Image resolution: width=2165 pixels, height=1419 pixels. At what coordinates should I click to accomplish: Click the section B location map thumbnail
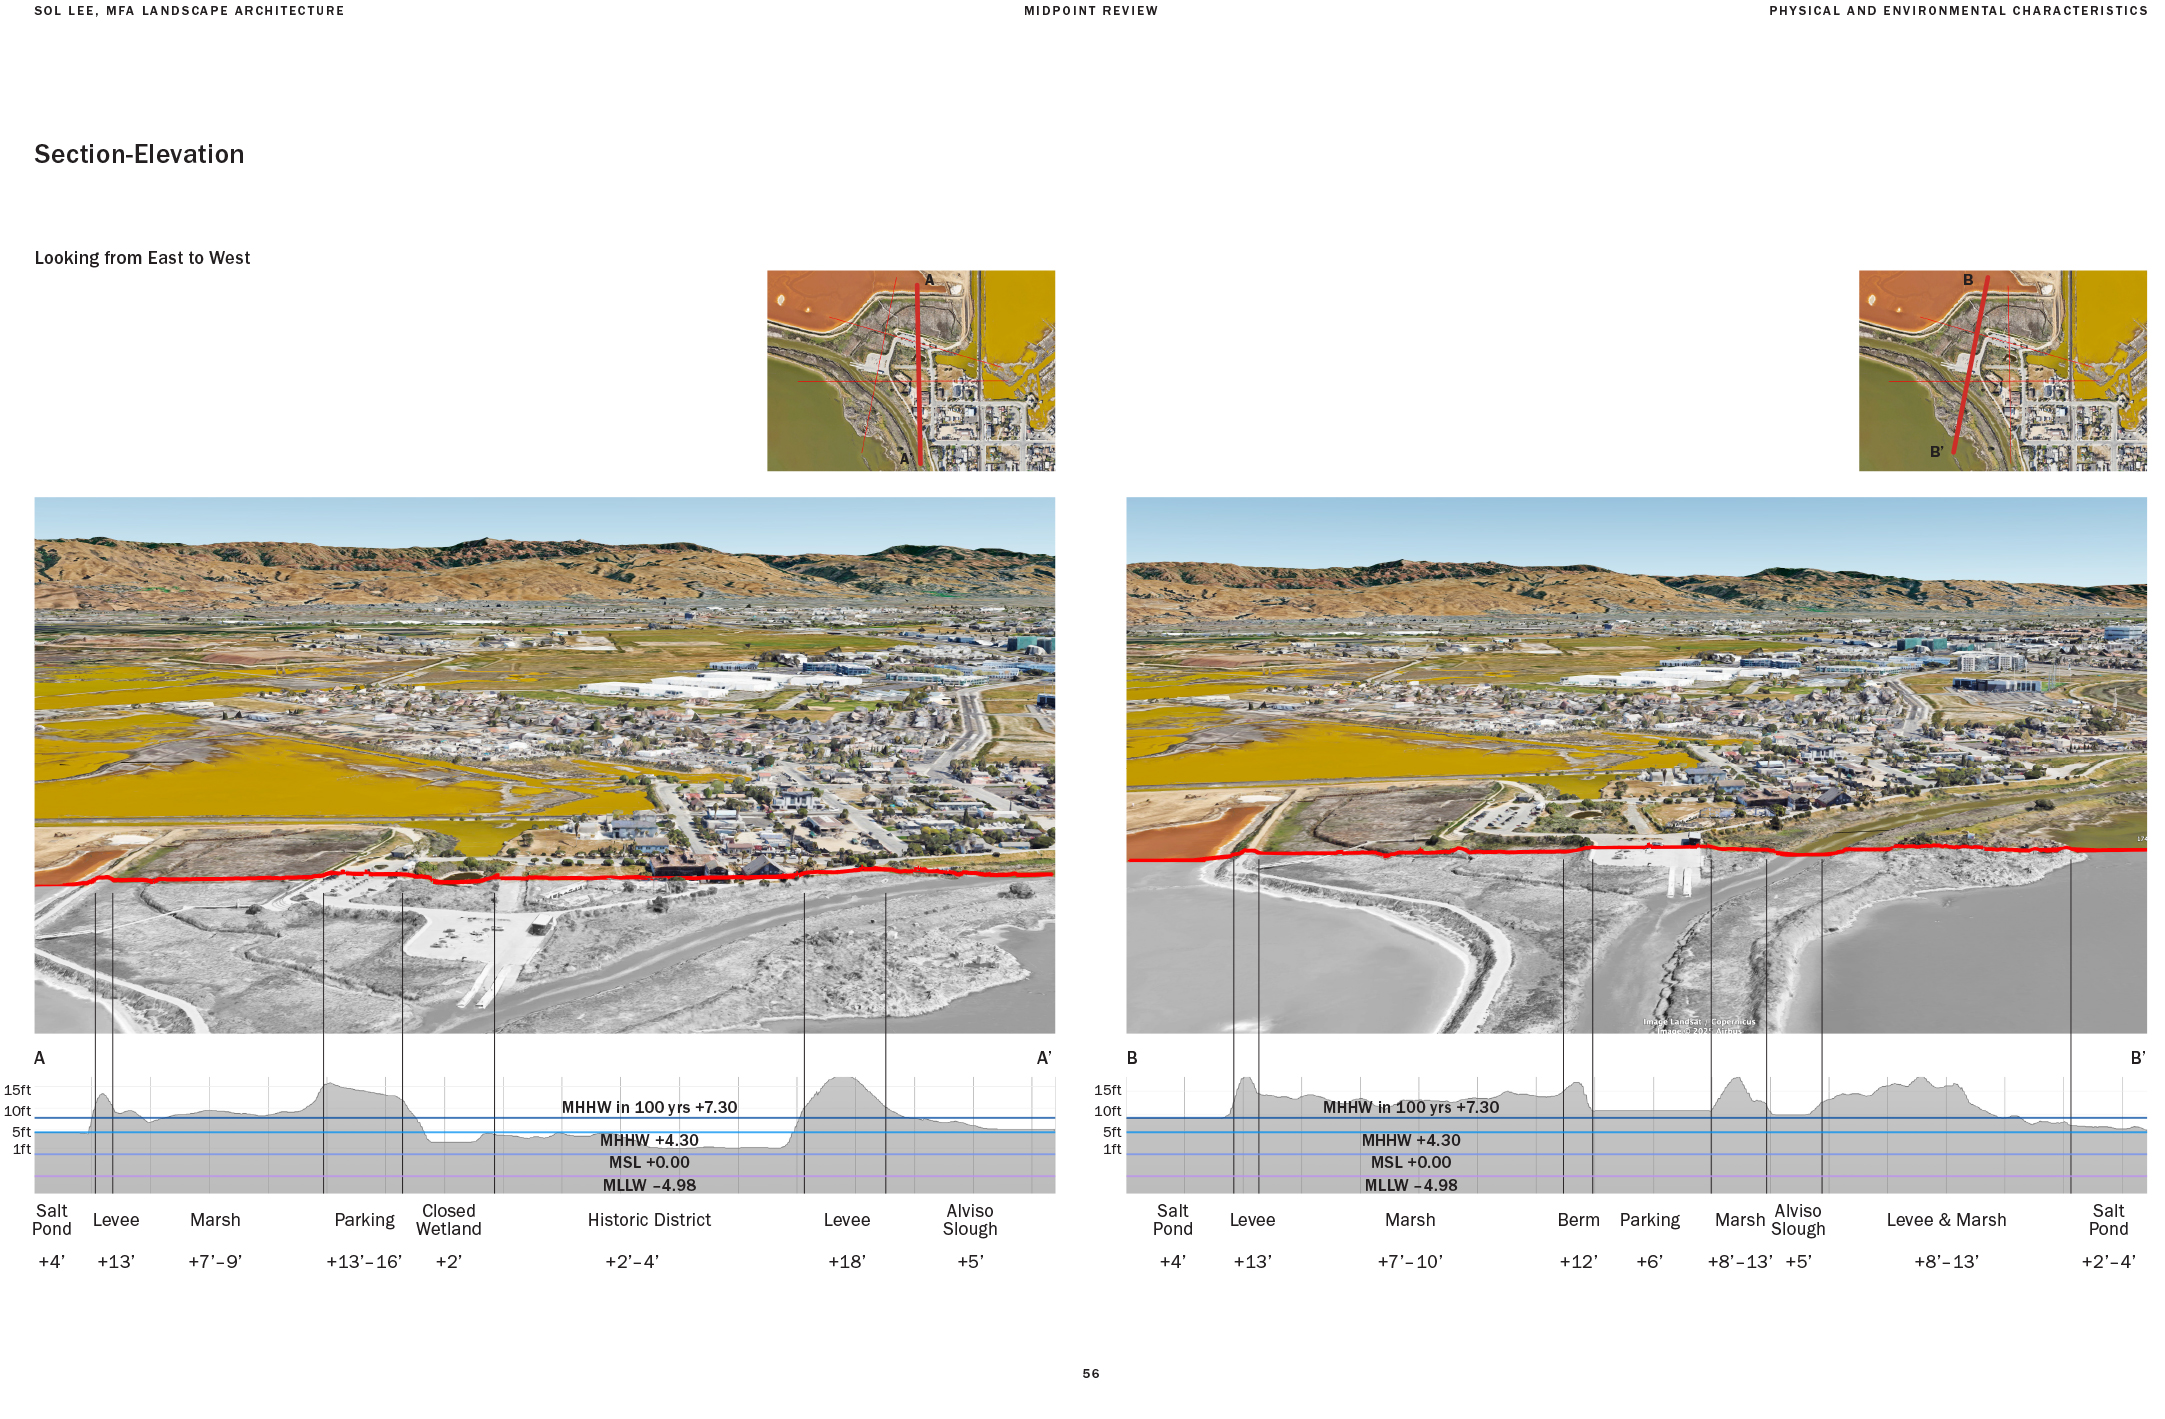2002,370
